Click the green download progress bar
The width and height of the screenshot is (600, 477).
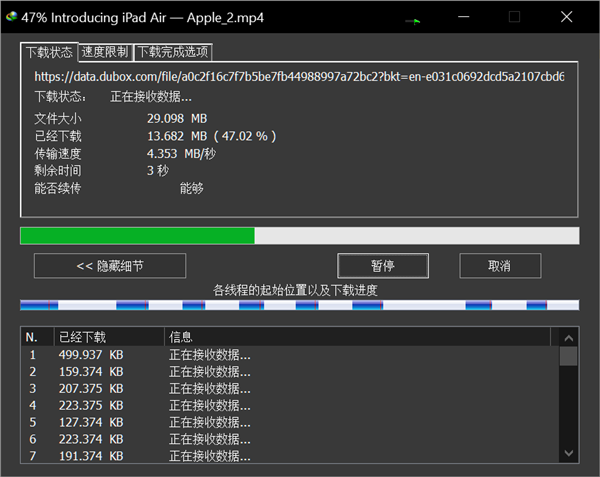300,236
